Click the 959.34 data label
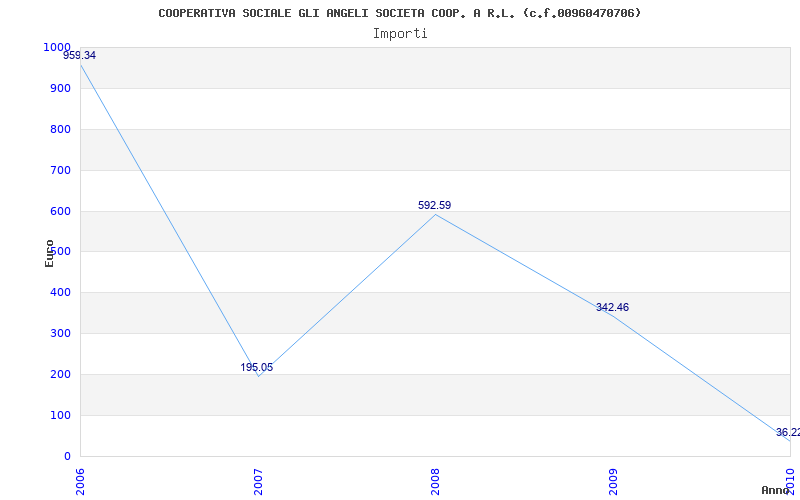The image size is (800, 500). [x=79, y=55]
